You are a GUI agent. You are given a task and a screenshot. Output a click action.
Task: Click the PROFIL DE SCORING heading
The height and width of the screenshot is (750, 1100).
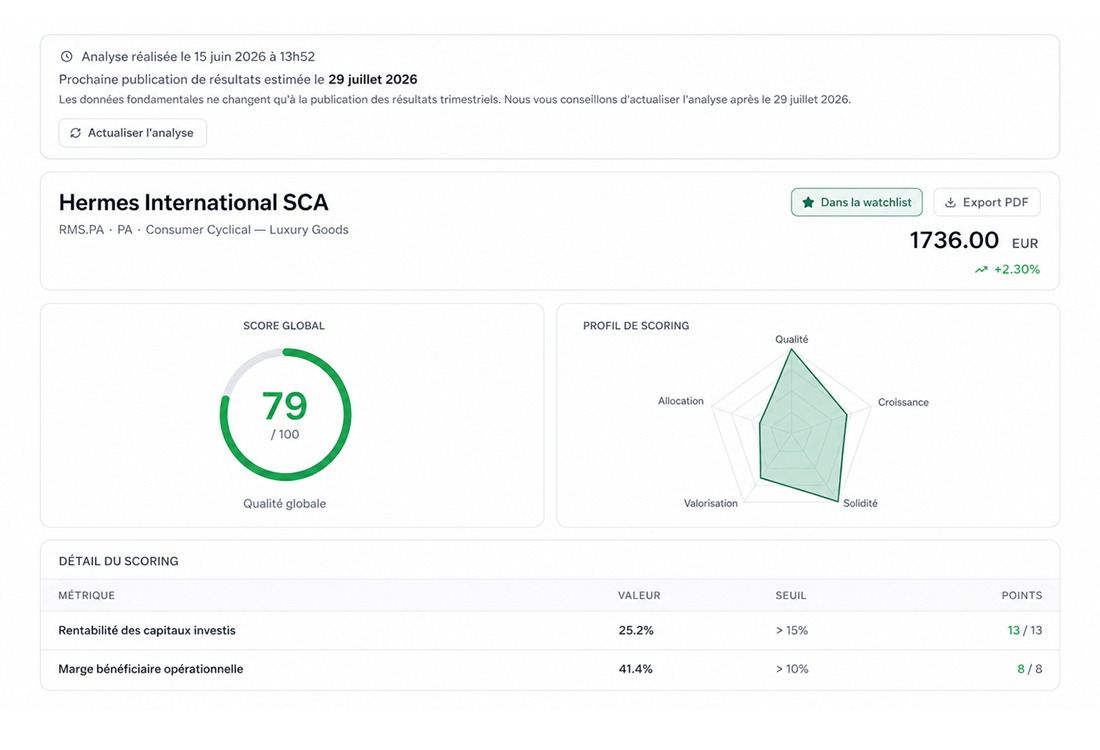[636, 326]
